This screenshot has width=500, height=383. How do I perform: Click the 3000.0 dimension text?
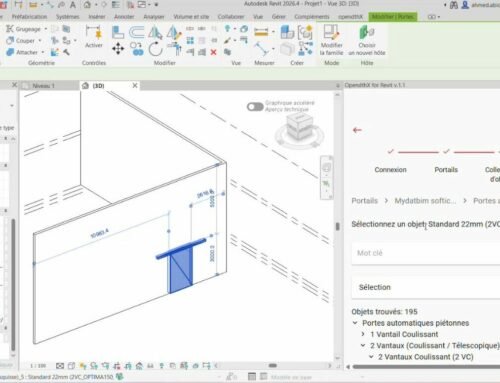pyautogui.click(x=212, y=253)
